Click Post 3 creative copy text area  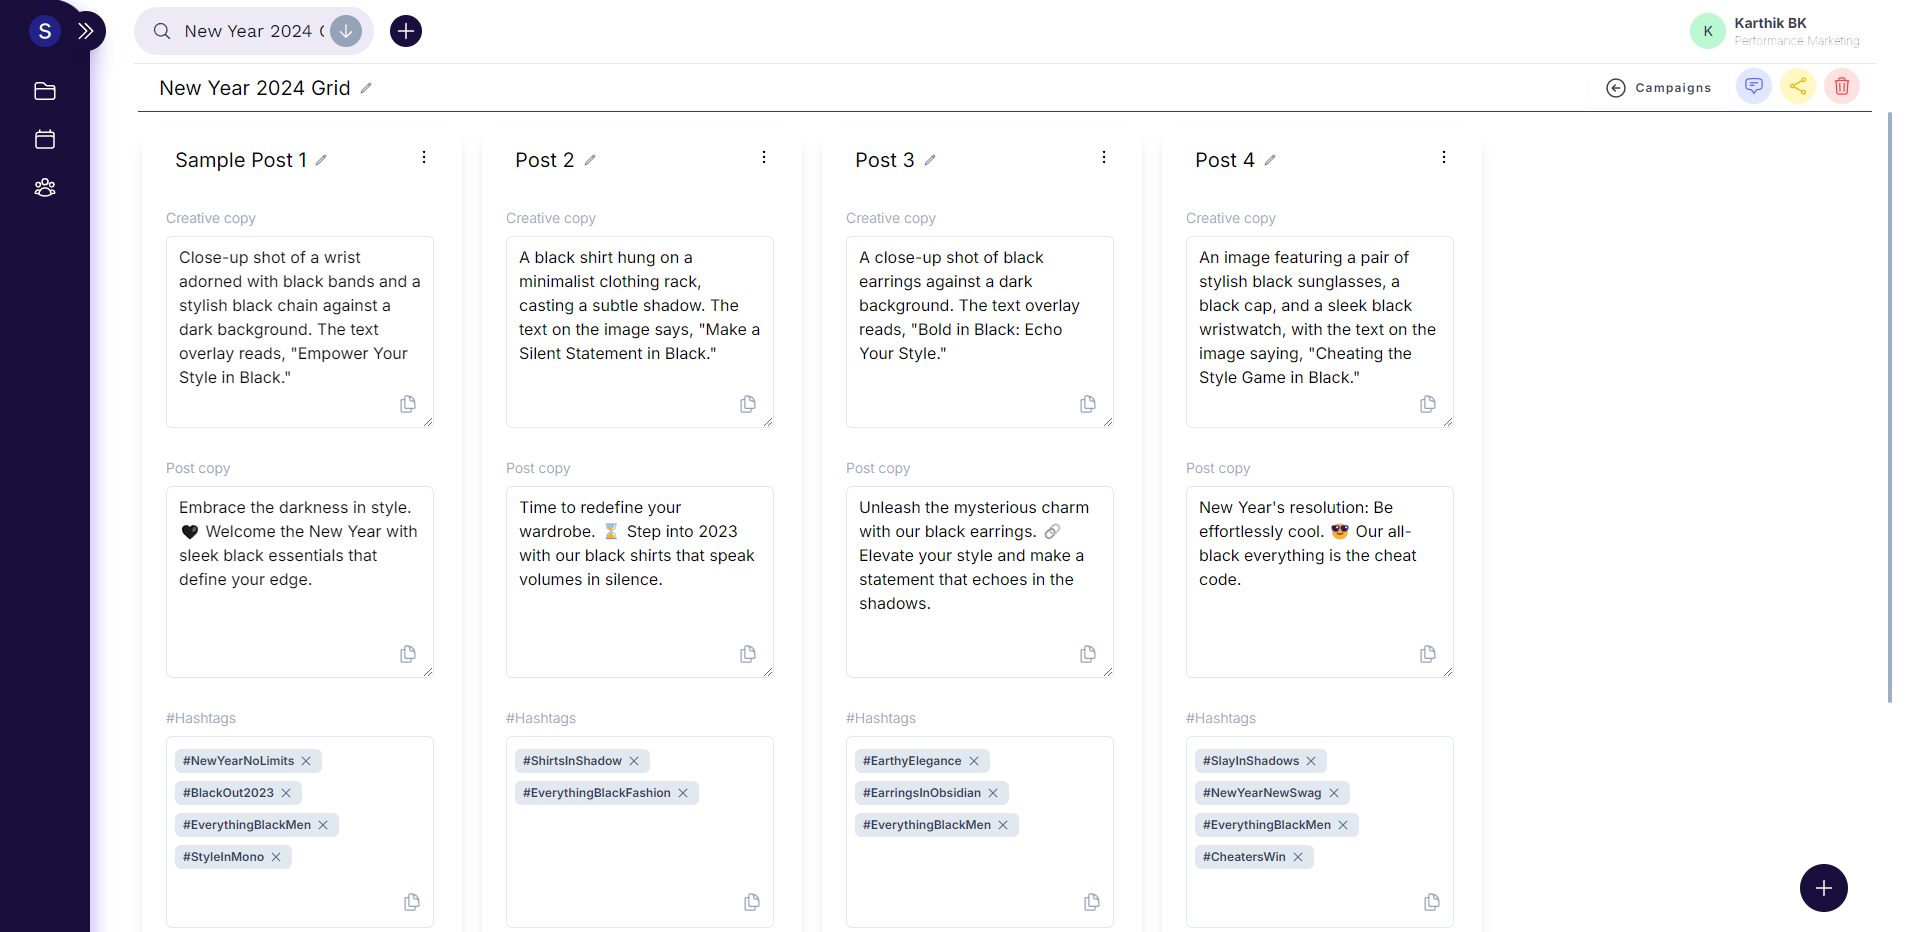980,332
